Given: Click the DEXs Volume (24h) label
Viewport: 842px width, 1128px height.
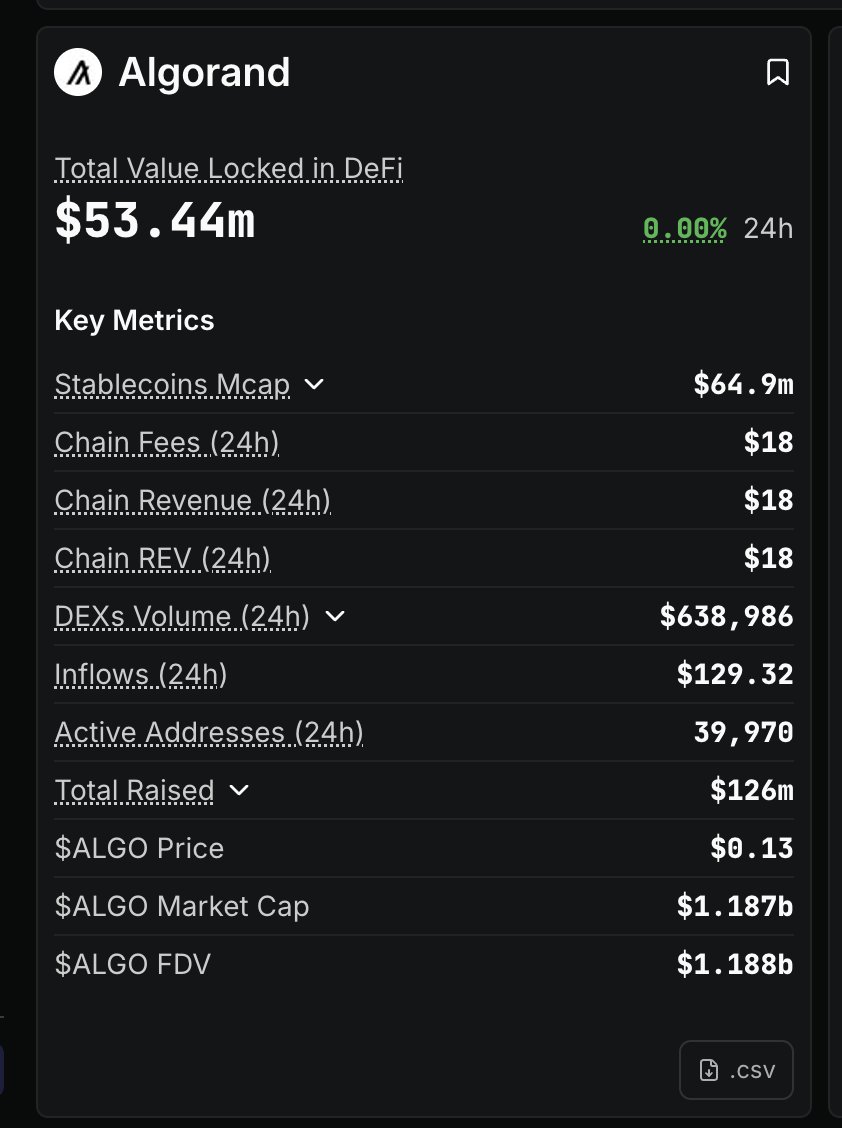Looking at the screenshot, I should 182,616.
